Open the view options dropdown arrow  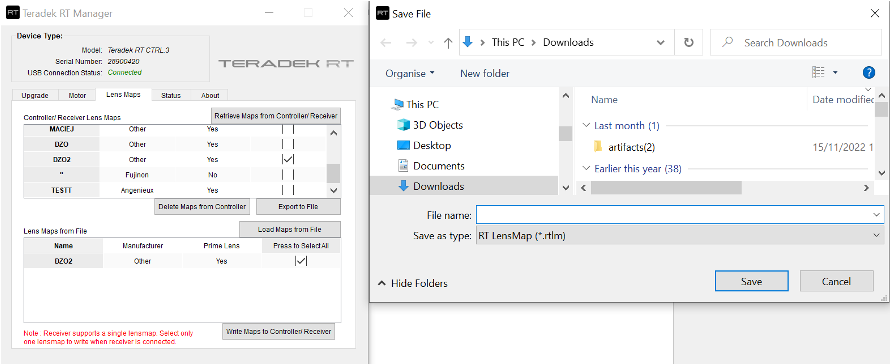tap(835, 73)
